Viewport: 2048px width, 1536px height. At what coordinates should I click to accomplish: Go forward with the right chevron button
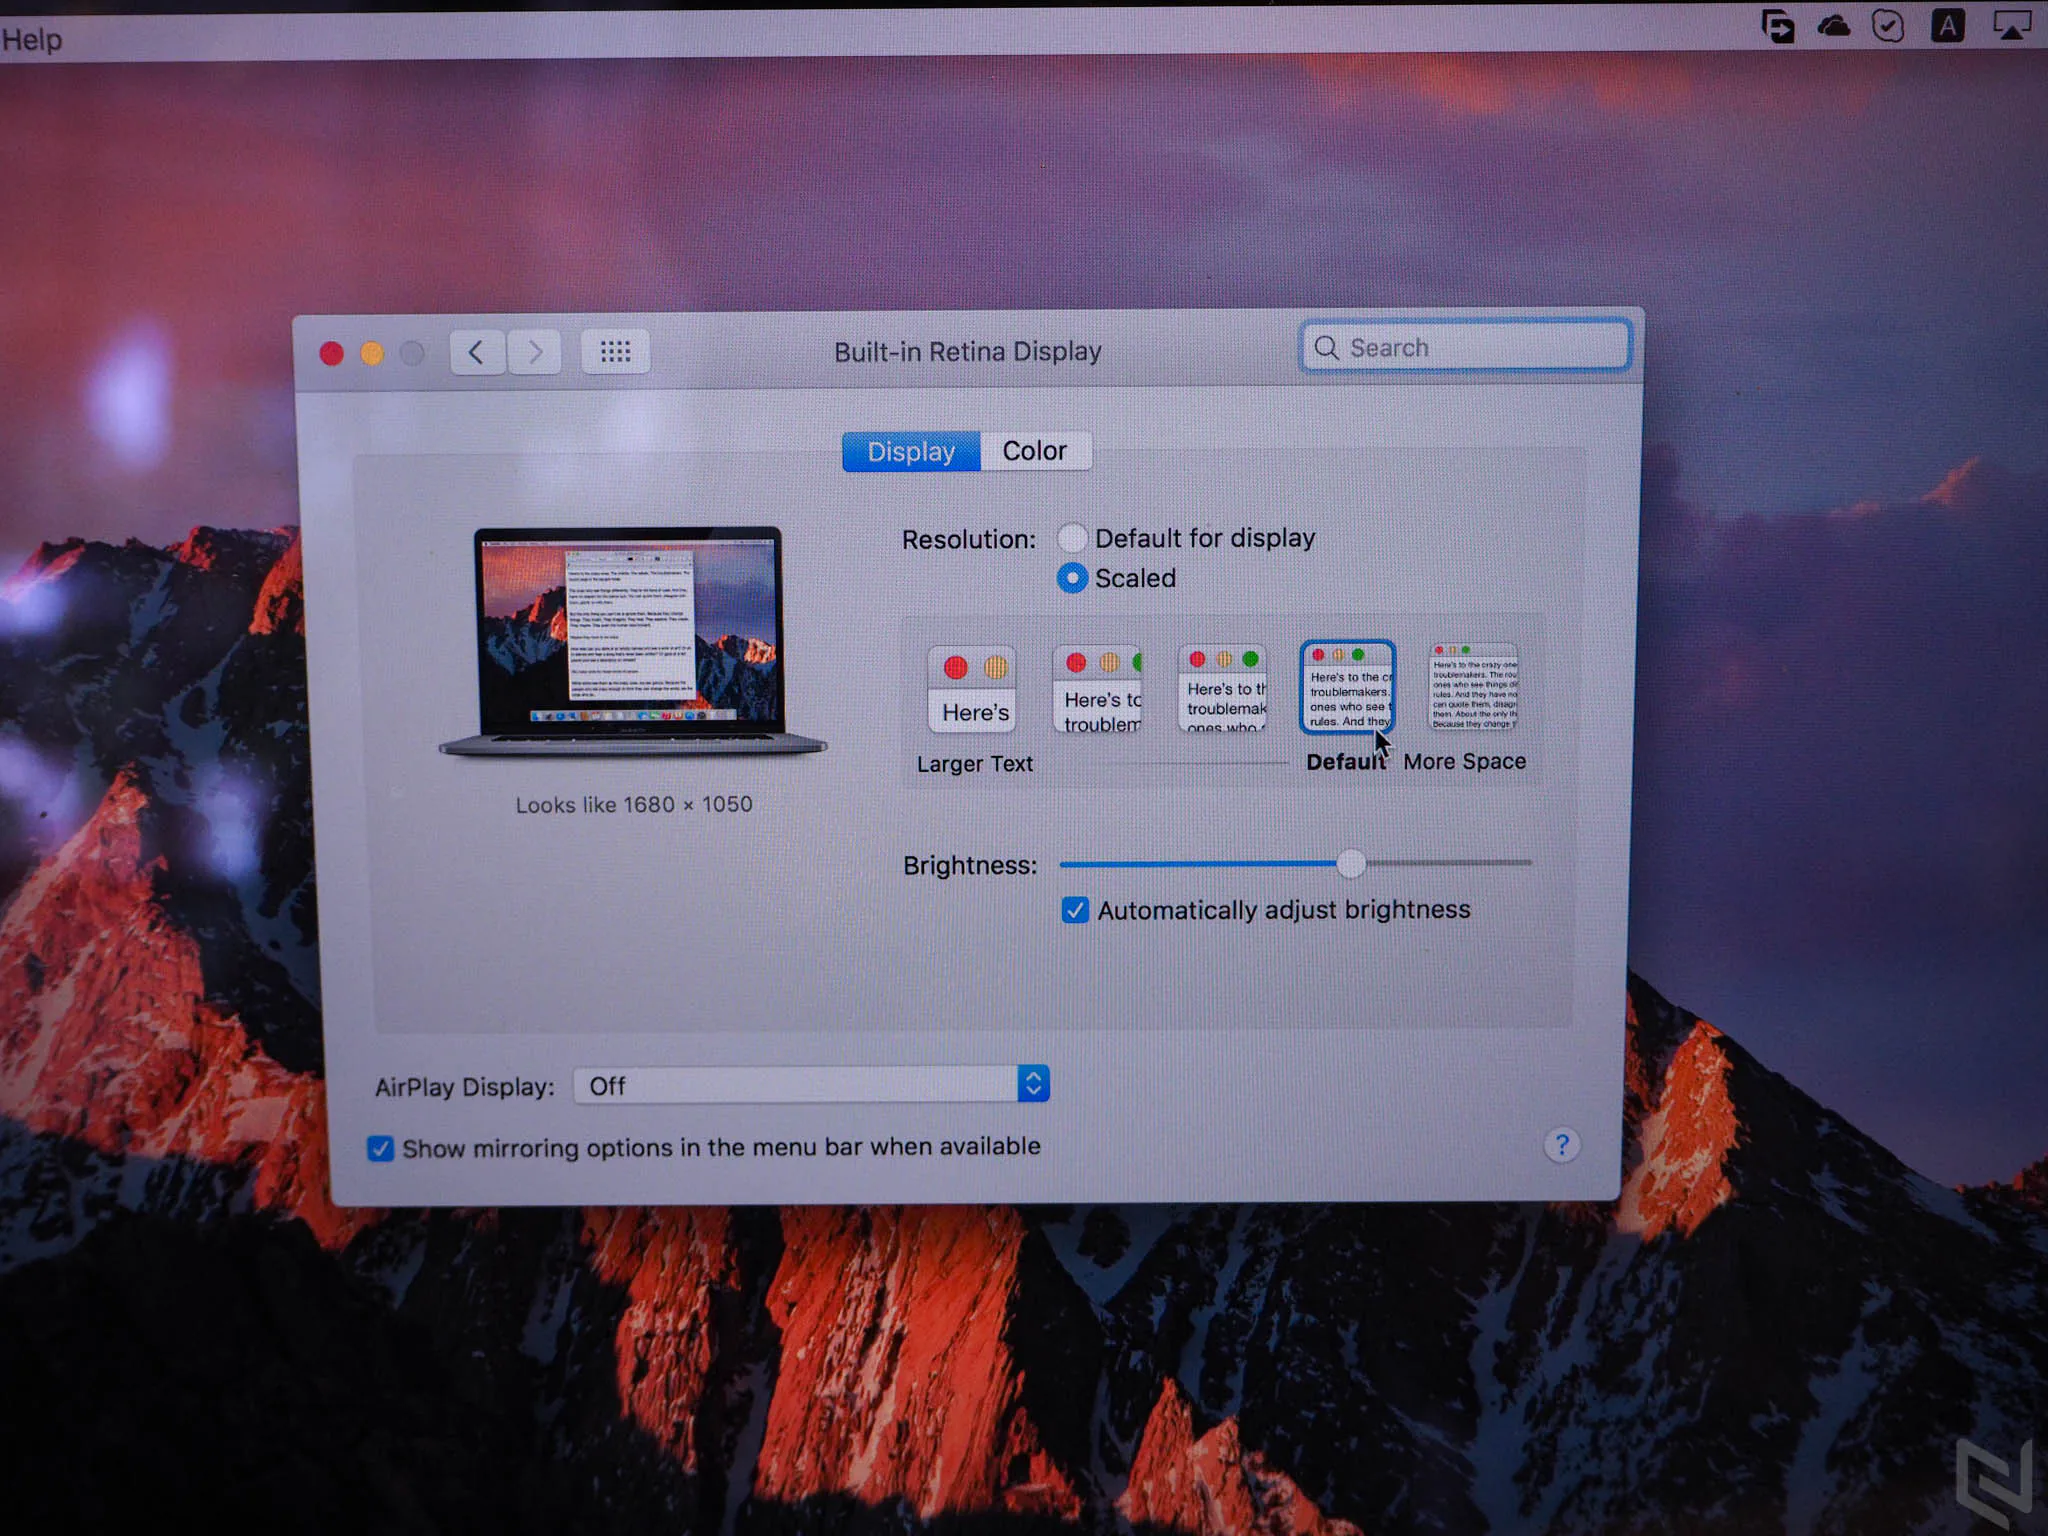534,352
